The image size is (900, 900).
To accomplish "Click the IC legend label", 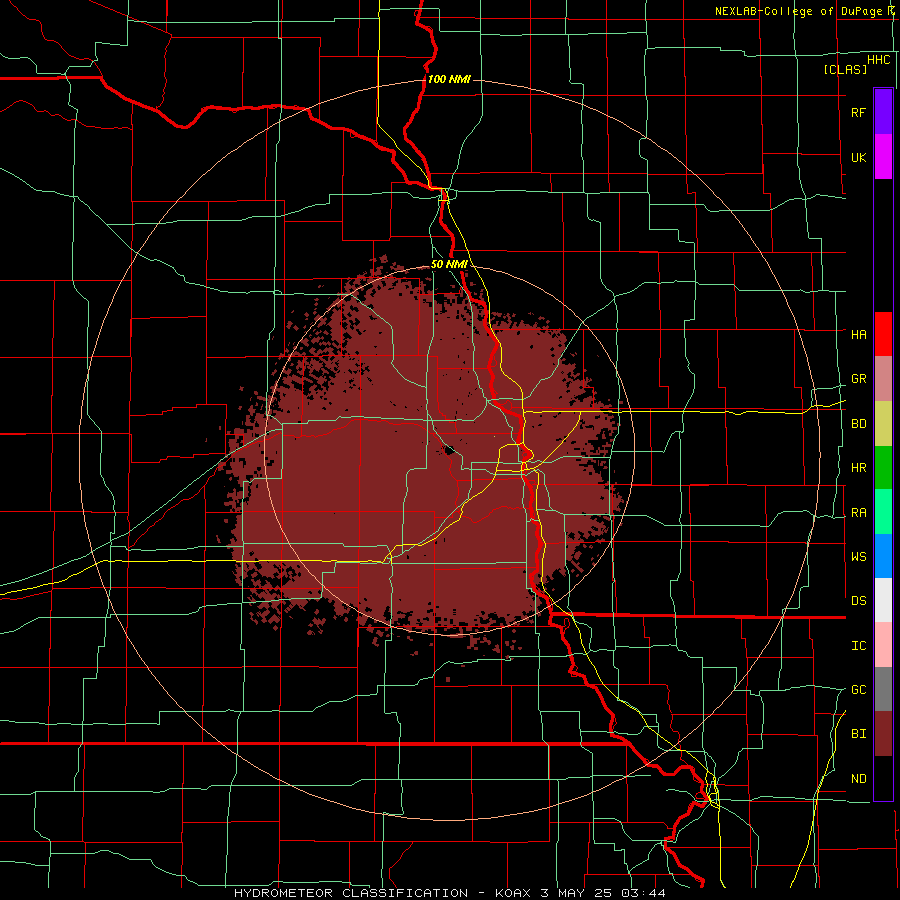I will [859, 646].
